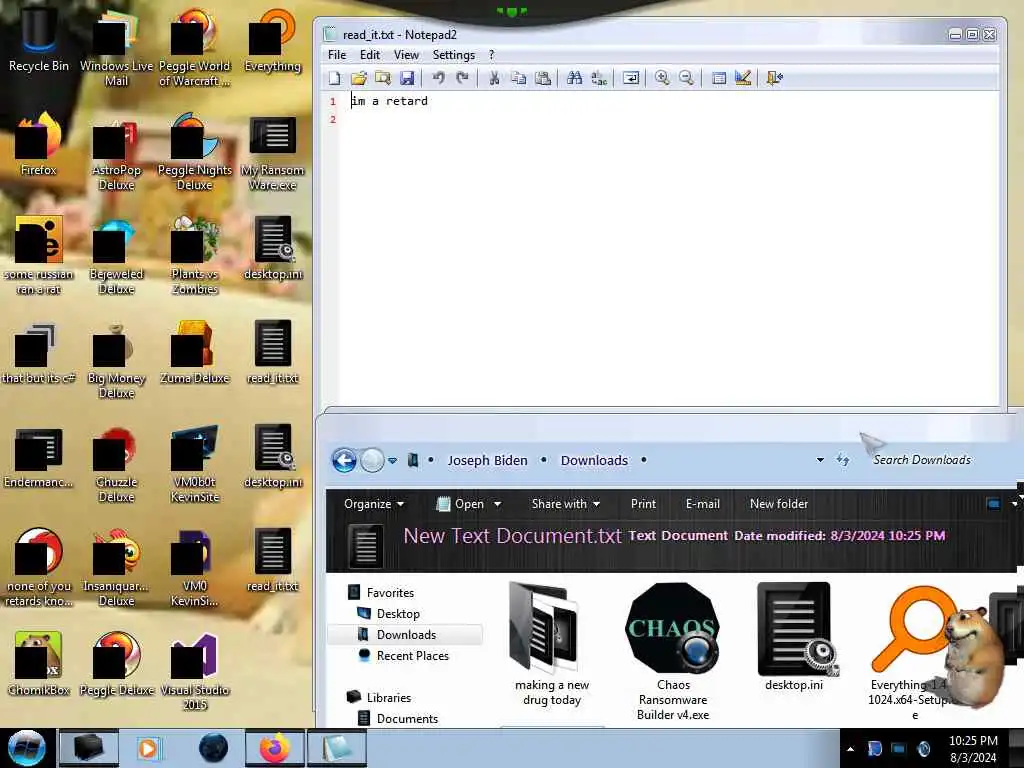Select the Everything setup installer file
Viewport: 1024px width, 768px height.
914,652
